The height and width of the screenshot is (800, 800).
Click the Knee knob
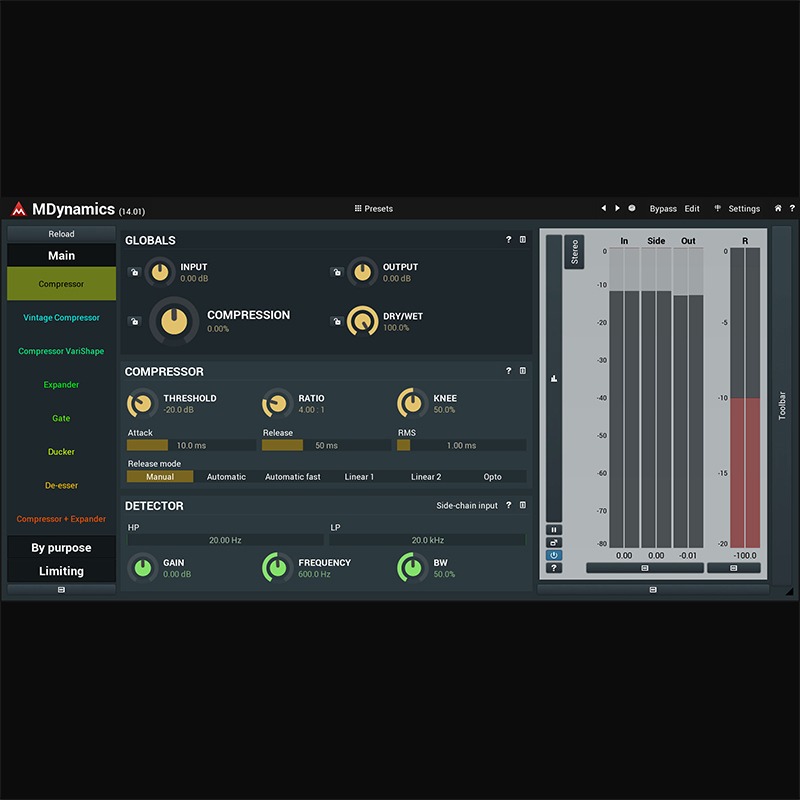(x=412, y=404)
